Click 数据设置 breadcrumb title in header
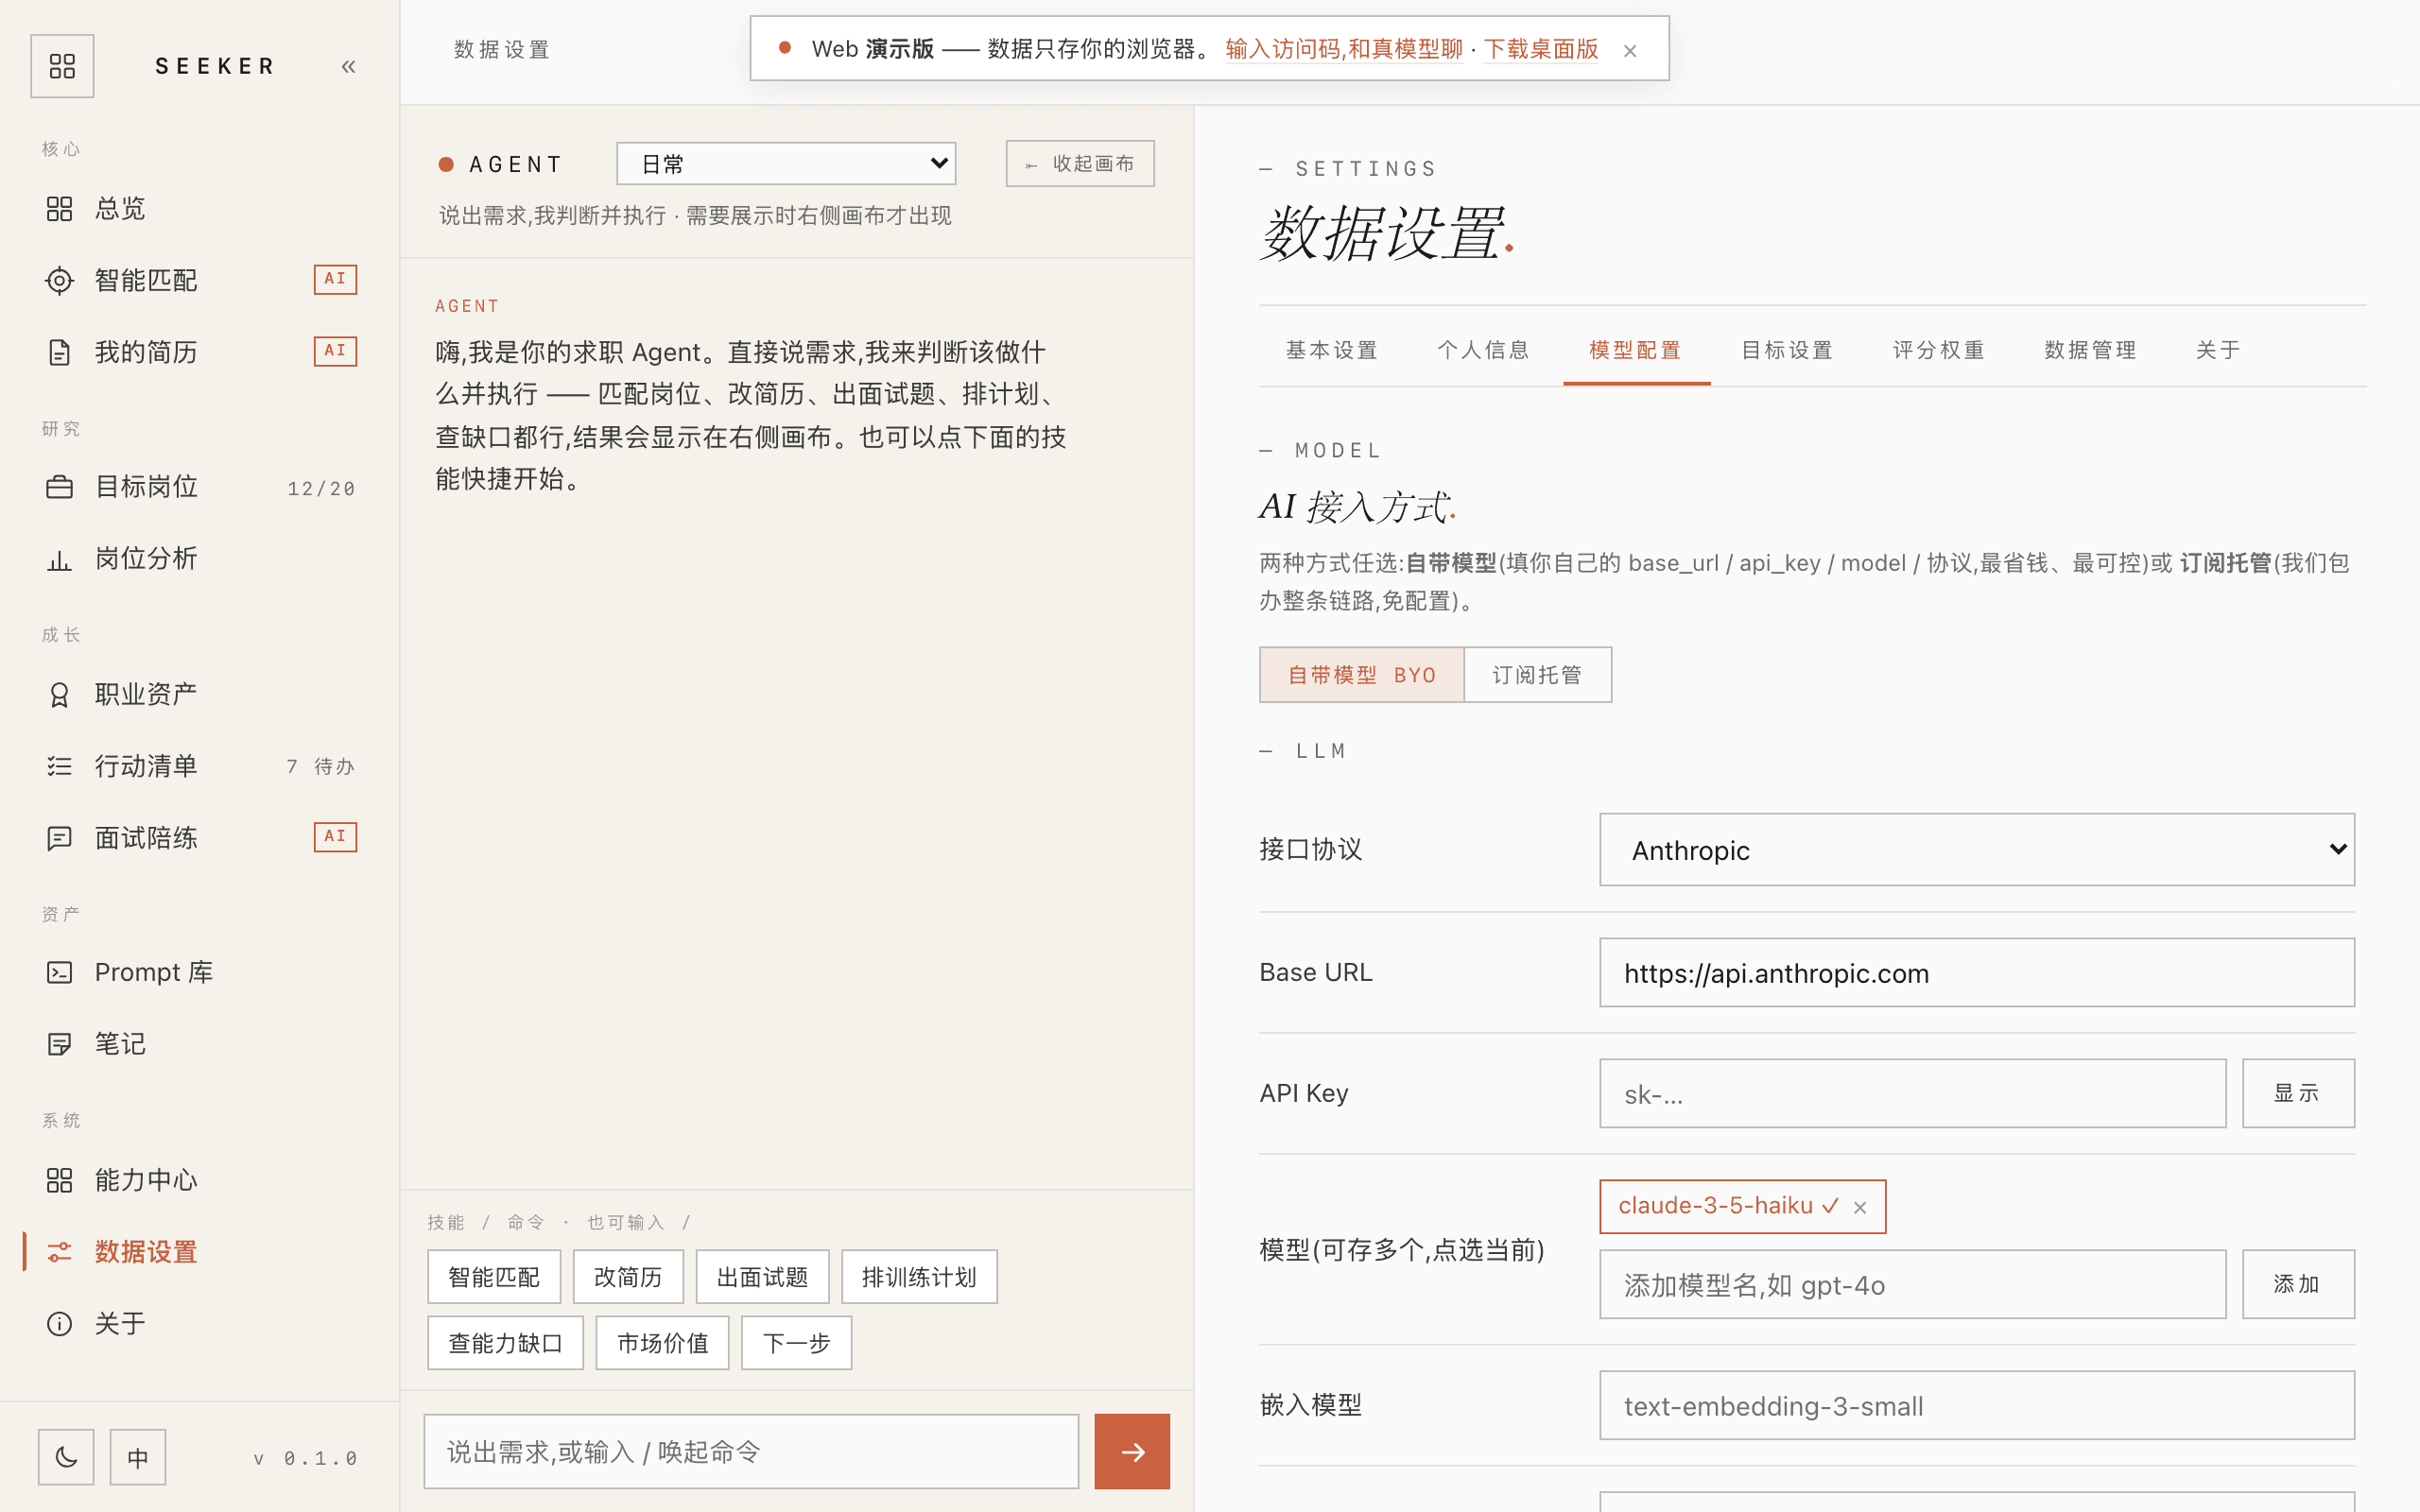Screen dimensions: 2420x1512 (502, 50)
